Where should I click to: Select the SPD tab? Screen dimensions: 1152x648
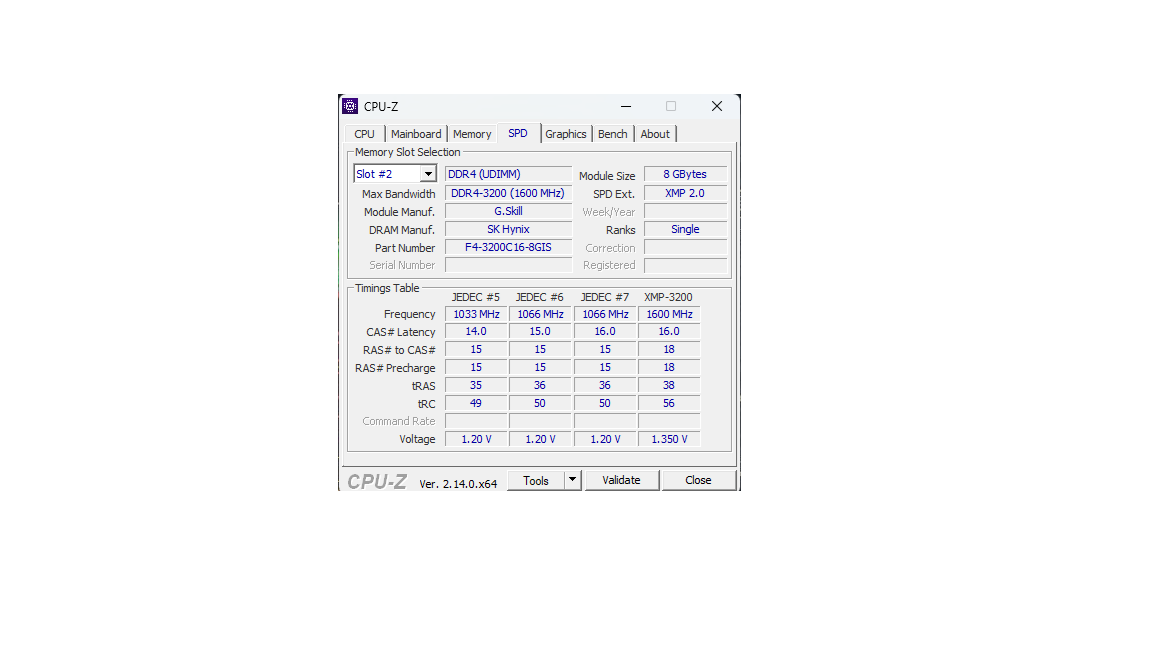pos(518,133)
